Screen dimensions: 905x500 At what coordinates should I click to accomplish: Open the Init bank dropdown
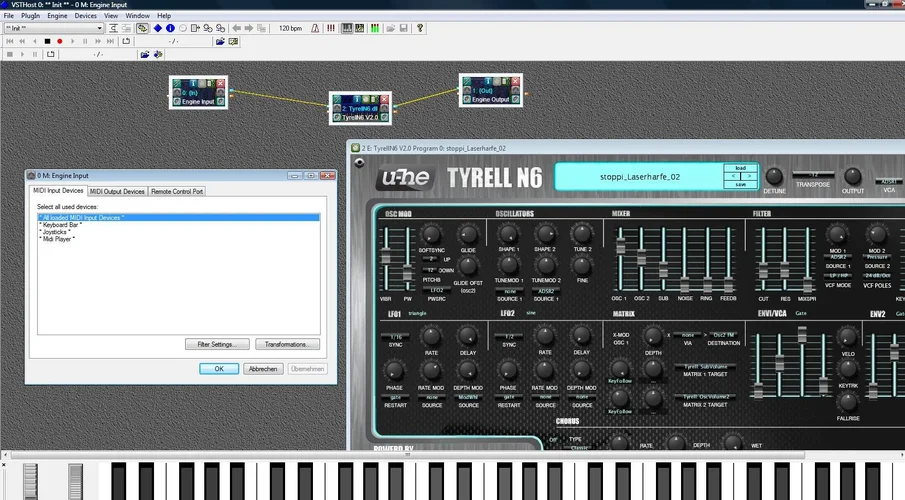tap(98, 28)
